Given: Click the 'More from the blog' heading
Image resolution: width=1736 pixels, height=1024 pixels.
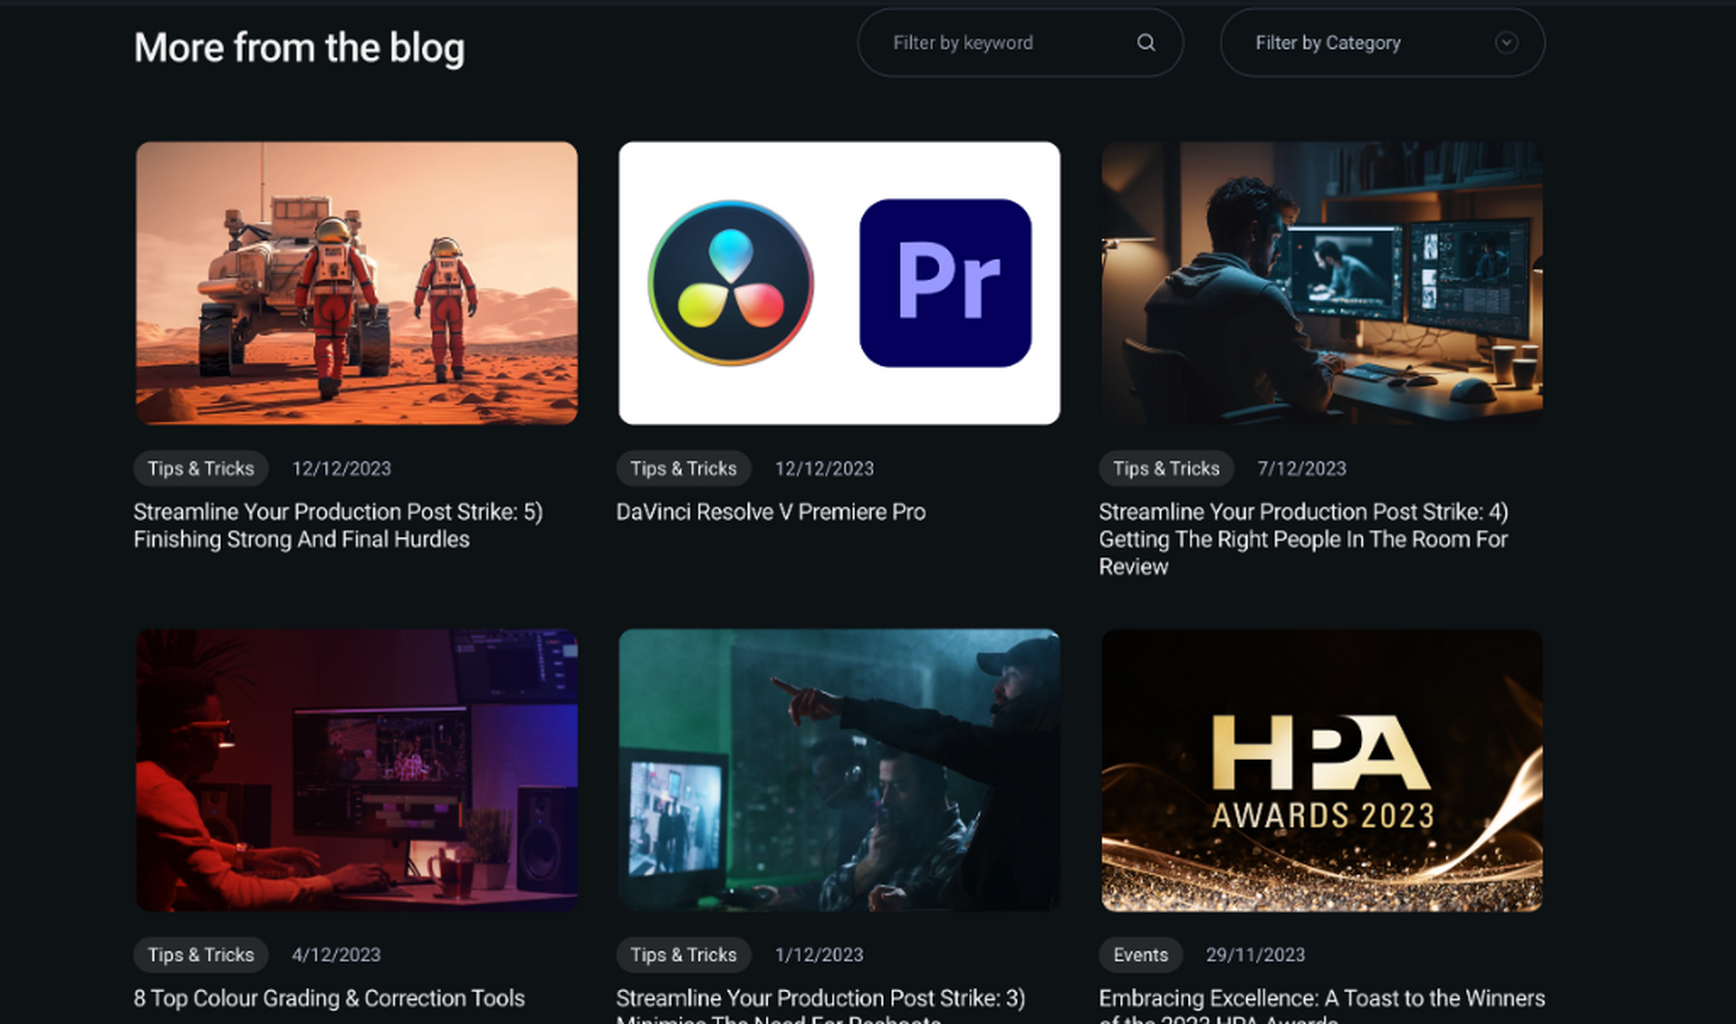Looking at the screenshot, I should [299, 48].
